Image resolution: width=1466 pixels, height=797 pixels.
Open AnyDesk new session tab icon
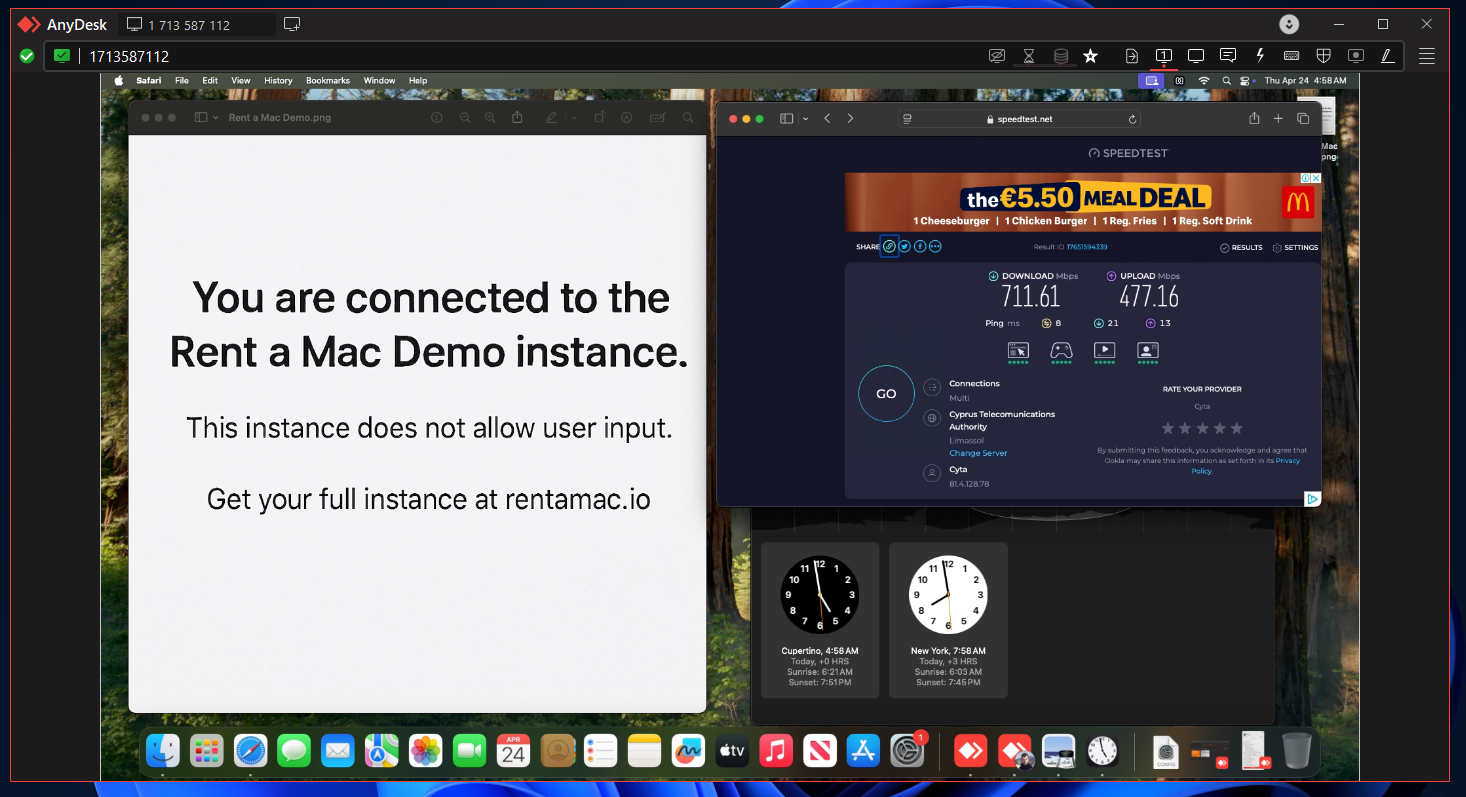[x=292, y=24]
